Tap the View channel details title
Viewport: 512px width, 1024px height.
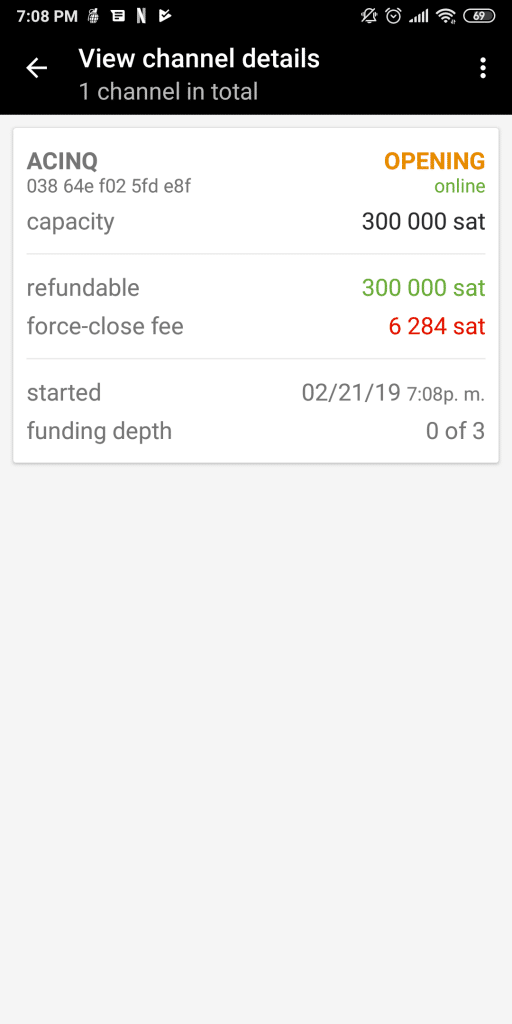coord(199,59)
